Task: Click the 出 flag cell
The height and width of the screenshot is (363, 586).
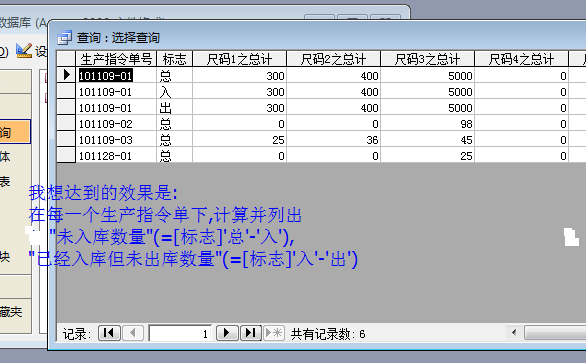Action: pyautogui.click(x=175, y=107)
